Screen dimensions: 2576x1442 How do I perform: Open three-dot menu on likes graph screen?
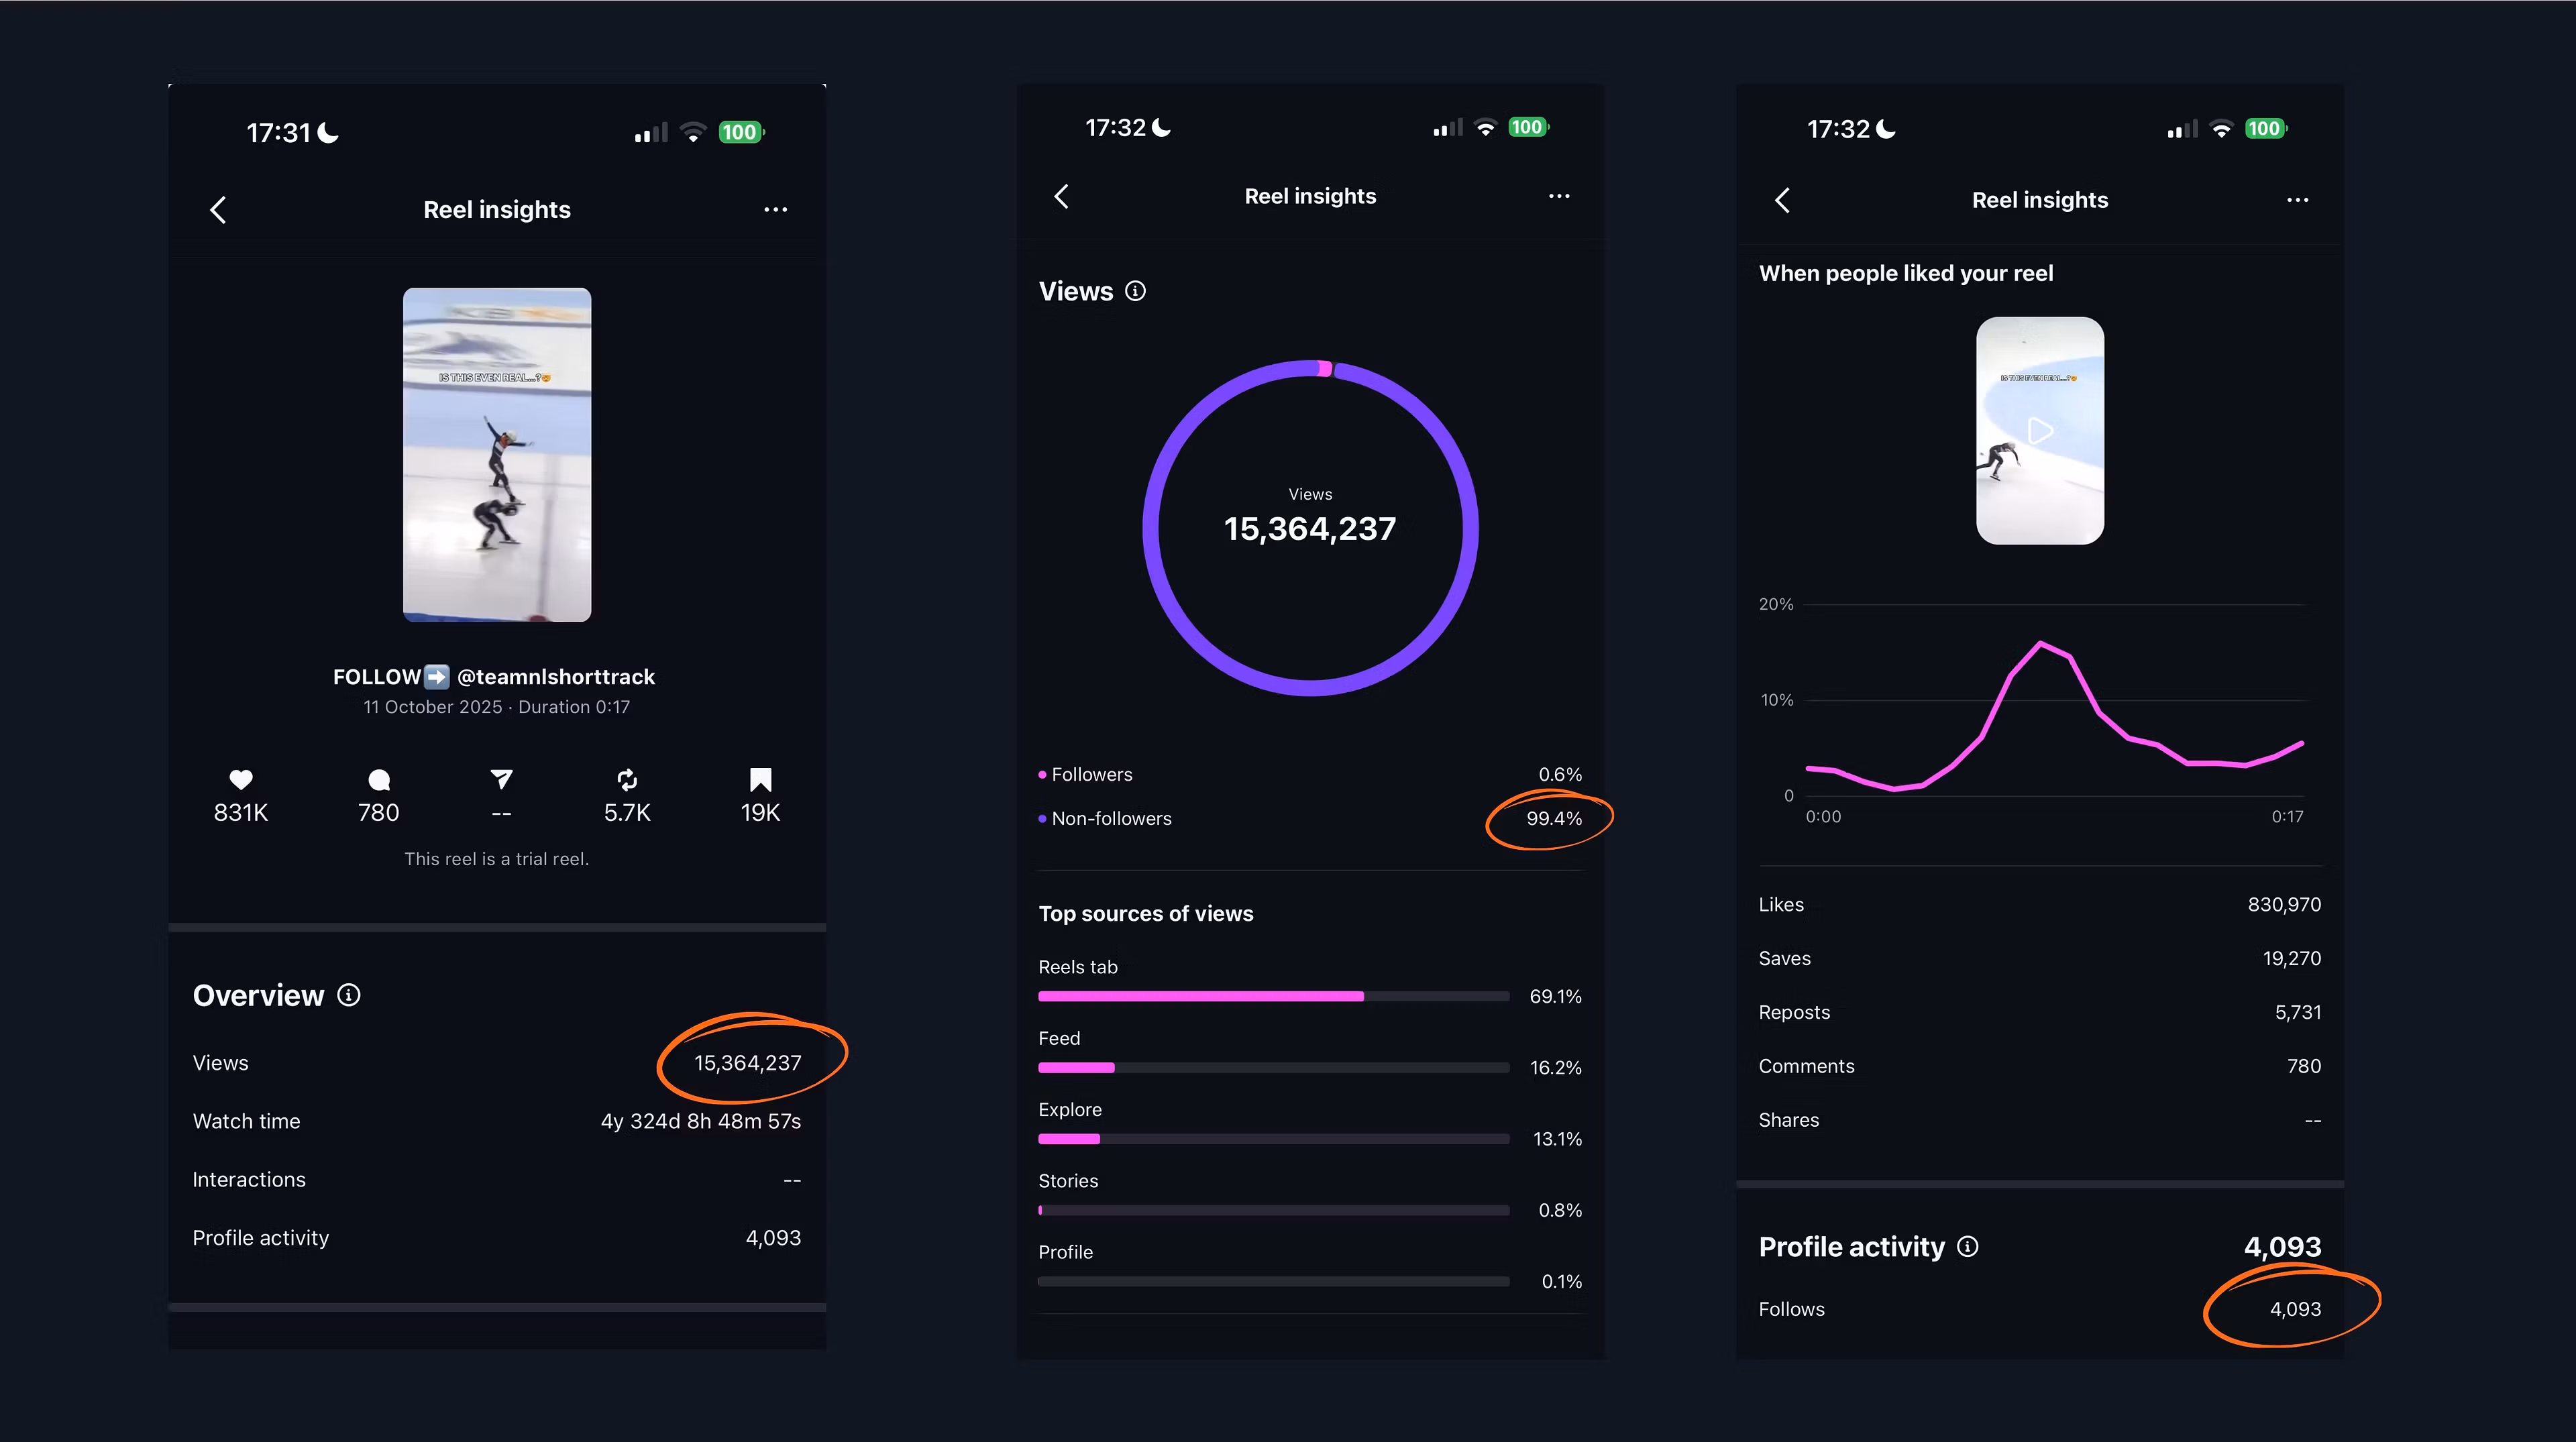[x=2297, y=200]
